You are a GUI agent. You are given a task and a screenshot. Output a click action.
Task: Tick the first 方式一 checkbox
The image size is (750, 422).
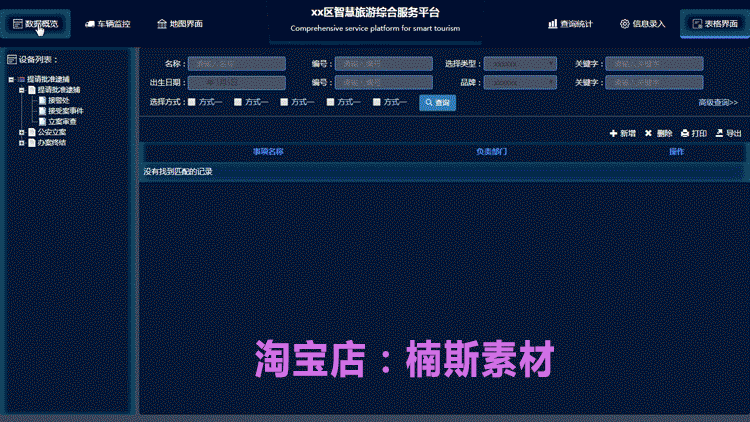192,102
